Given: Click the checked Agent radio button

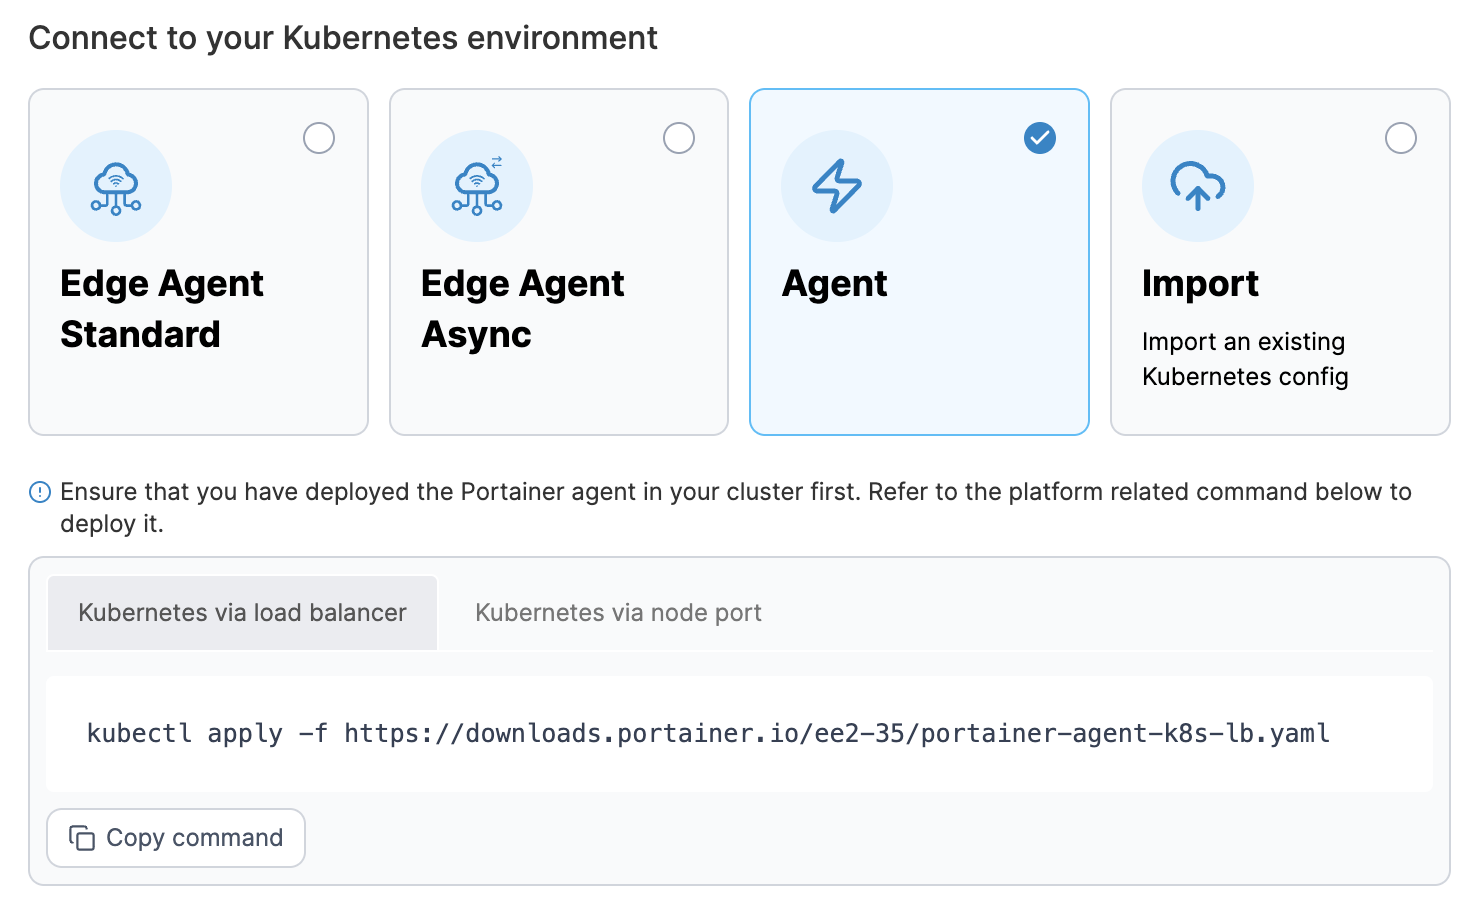Looking at the screenshot, I should point(1040,138).
